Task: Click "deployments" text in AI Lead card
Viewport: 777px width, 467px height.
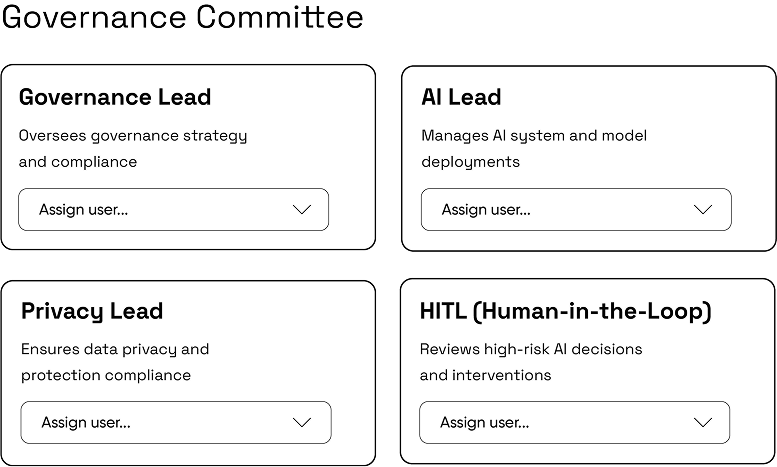Action: pos(470,161)
